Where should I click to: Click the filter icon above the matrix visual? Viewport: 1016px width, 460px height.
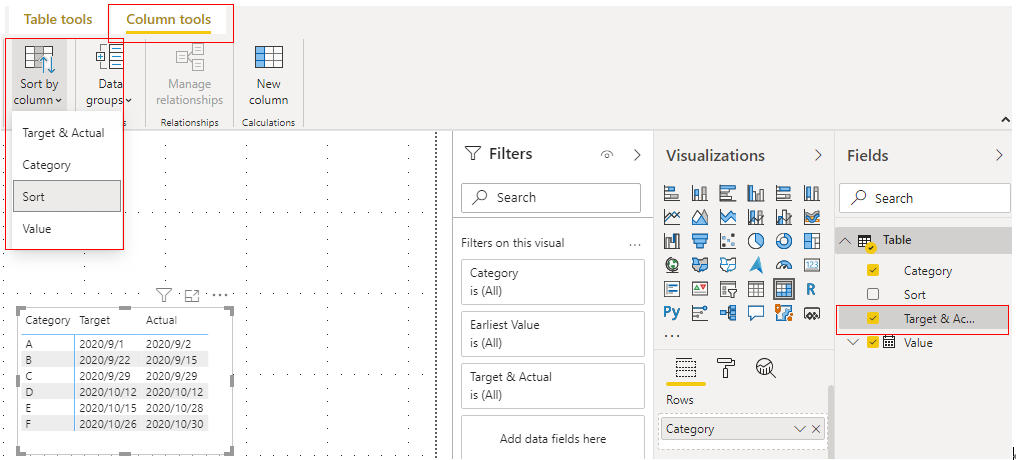[164, 295]
